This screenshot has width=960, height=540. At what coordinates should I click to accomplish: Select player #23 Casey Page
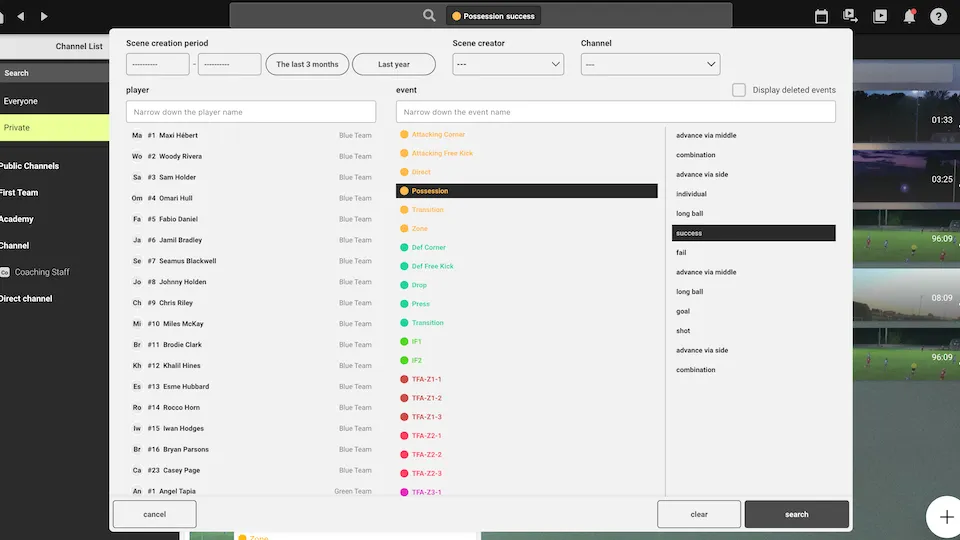coord(251,470)
